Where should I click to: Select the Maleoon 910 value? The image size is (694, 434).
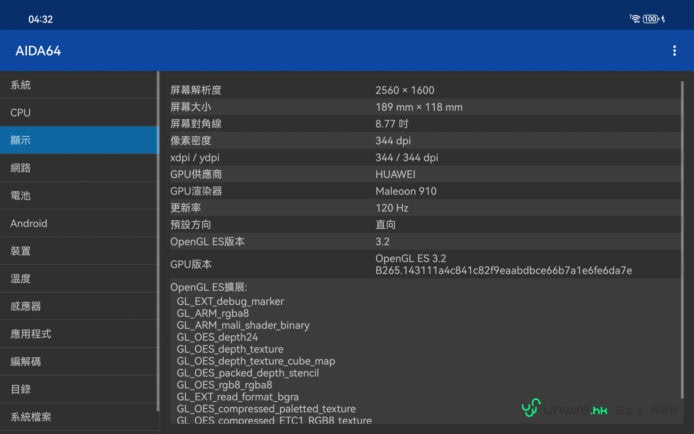[406, 191]
